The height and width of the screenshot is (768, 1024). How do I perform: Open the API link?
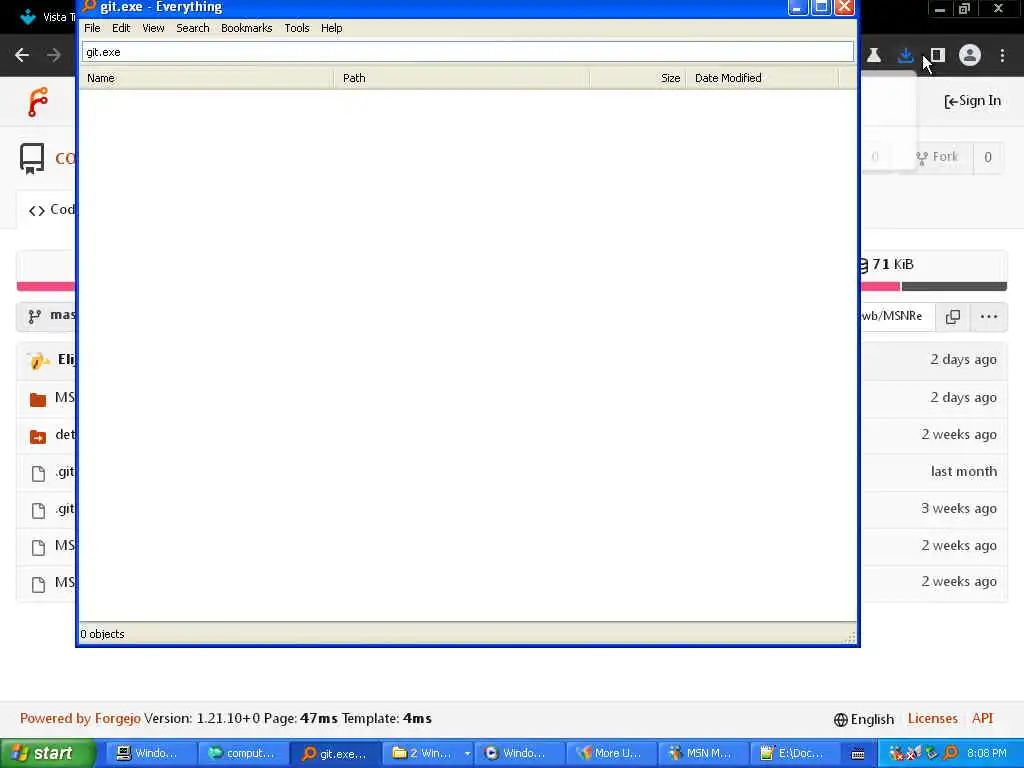click(982, 718)
